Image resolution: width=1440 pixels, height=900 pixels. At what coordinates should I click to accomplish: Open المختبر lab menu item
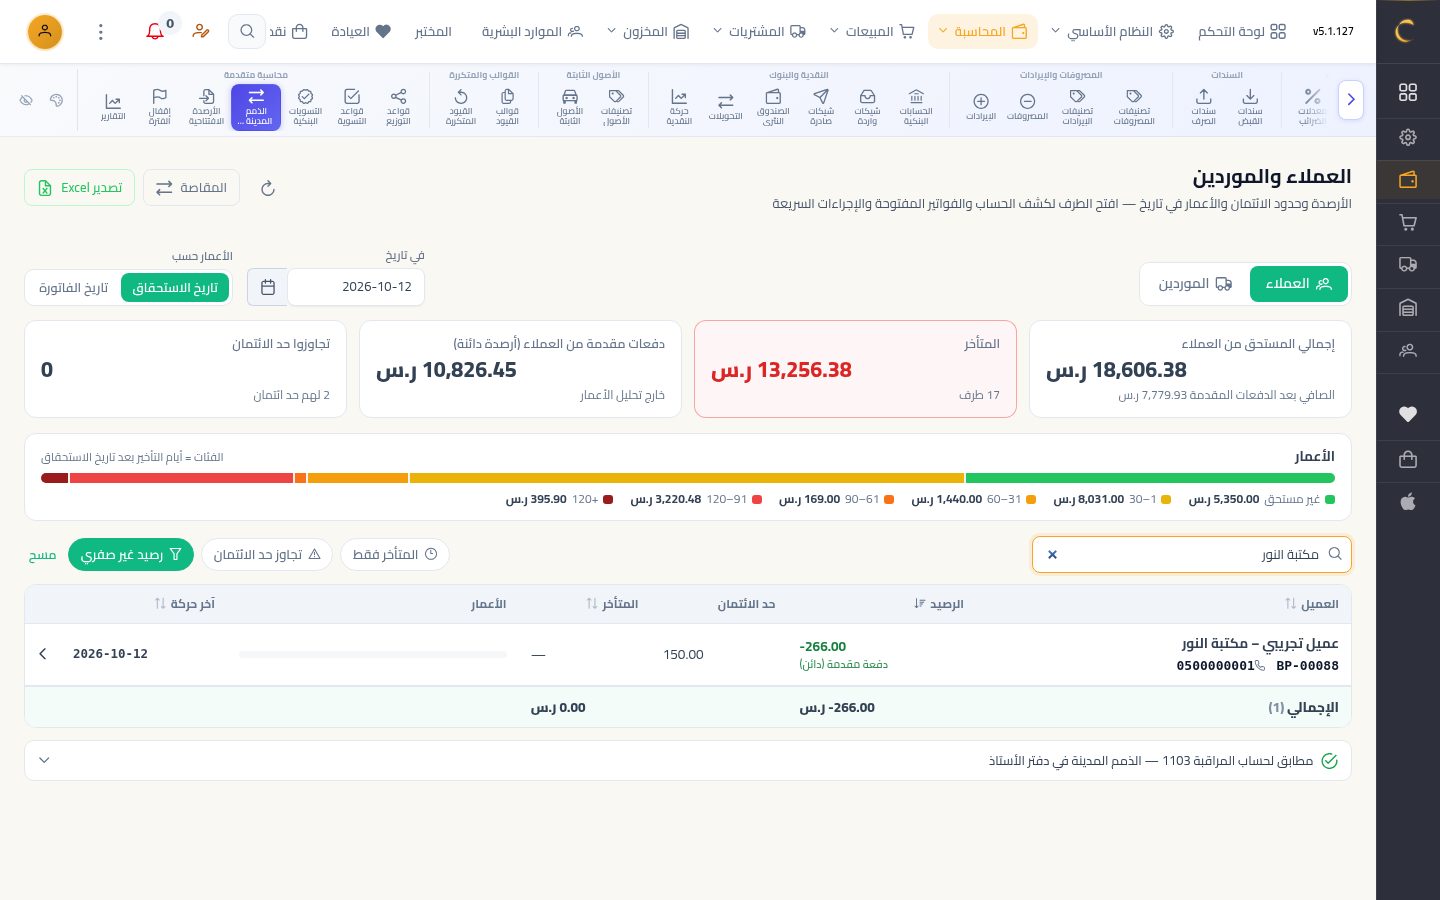433,32
